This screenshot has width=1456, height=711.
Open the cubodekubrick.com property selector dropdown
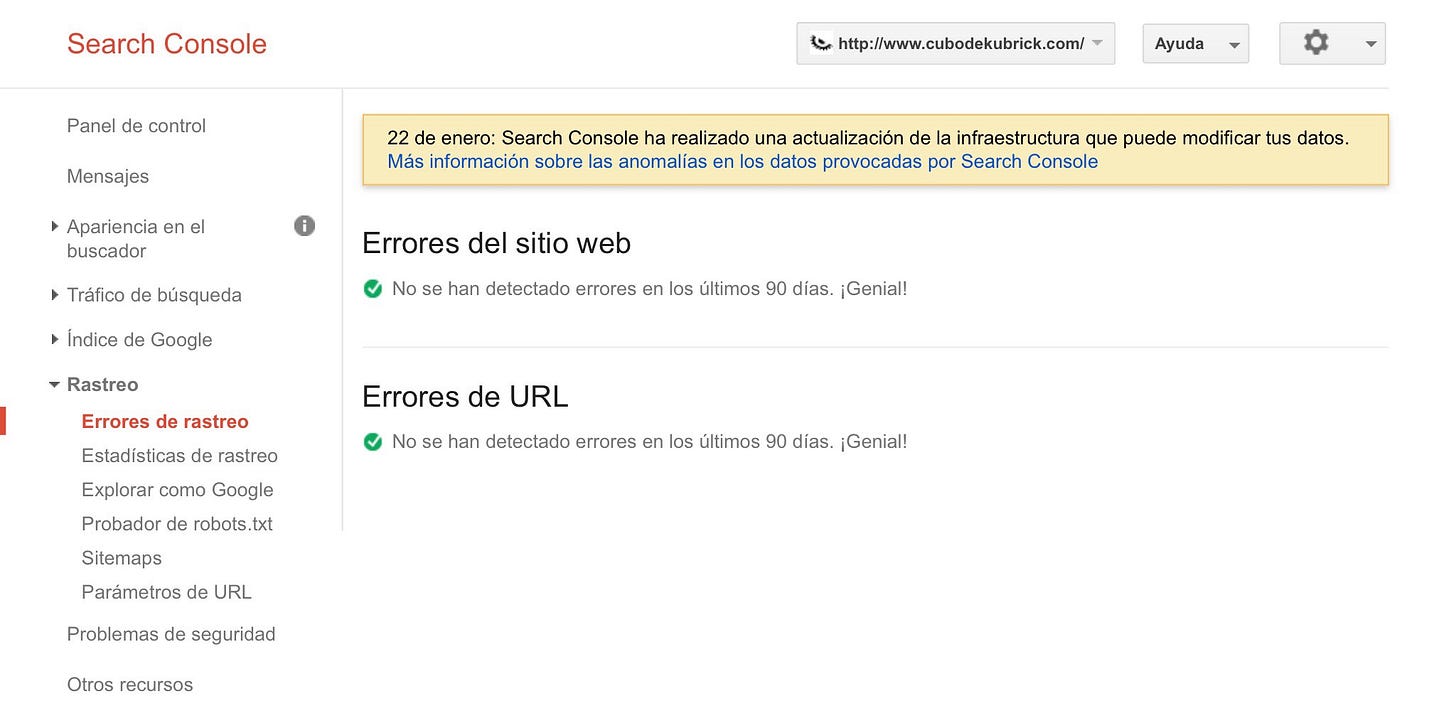coord(955,44)
